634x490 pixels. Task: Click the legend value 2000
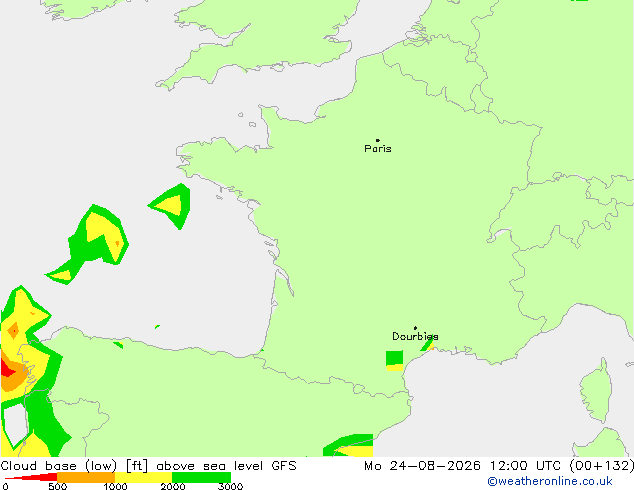point(173,486)
